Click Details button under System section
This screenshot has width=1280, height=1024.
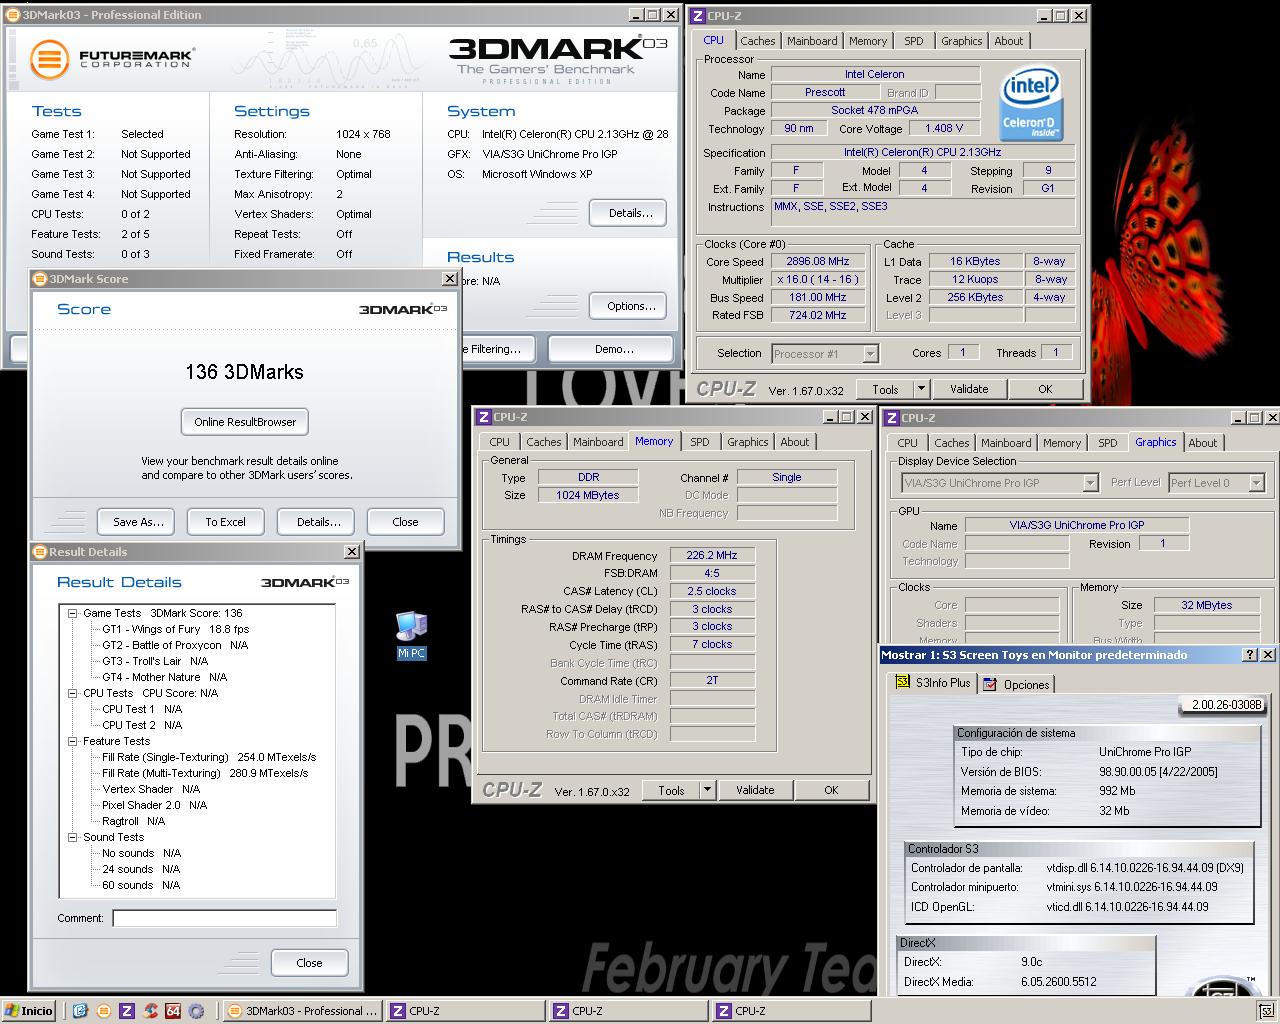click(x=630, y=213)
